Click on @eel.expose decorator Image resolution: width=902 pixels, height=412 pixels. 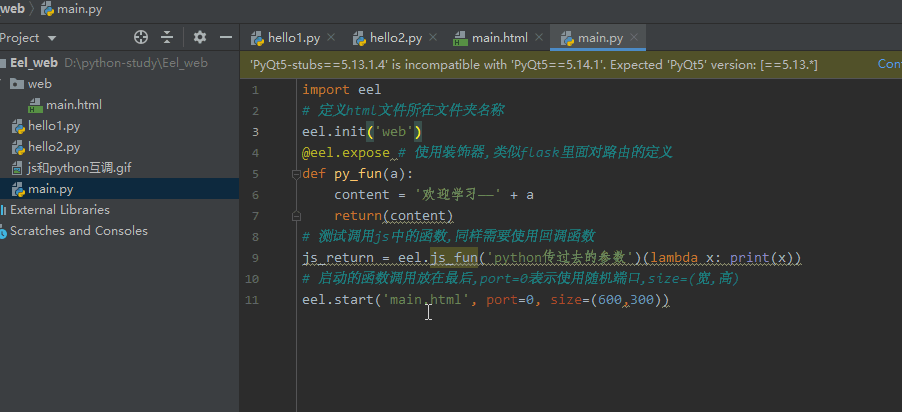[x=346, y=152]
